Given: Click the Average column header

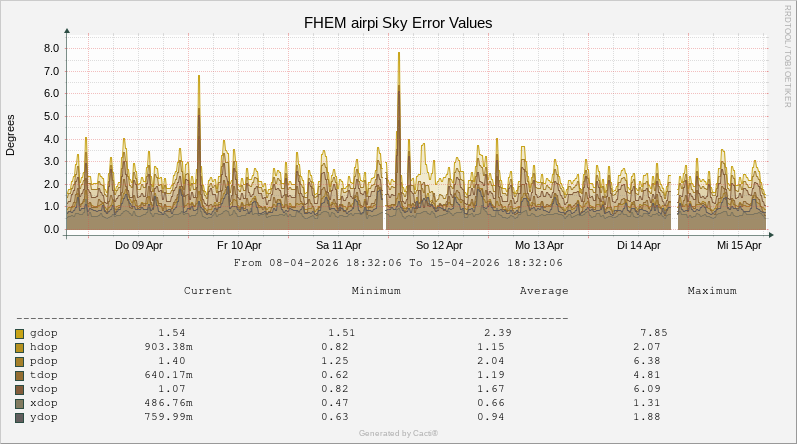Looking at the screenshot, I should (x=544, y=291).
